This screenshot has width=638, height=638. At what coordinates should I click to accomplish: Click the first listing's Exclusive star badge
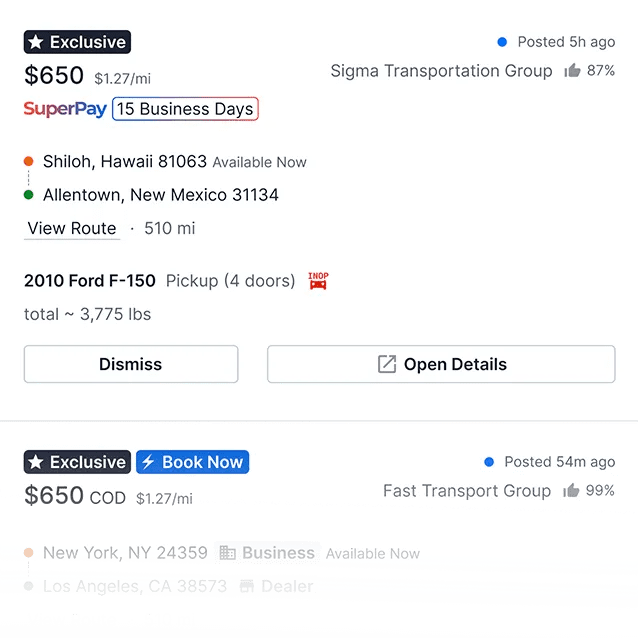tap(77, 42)
